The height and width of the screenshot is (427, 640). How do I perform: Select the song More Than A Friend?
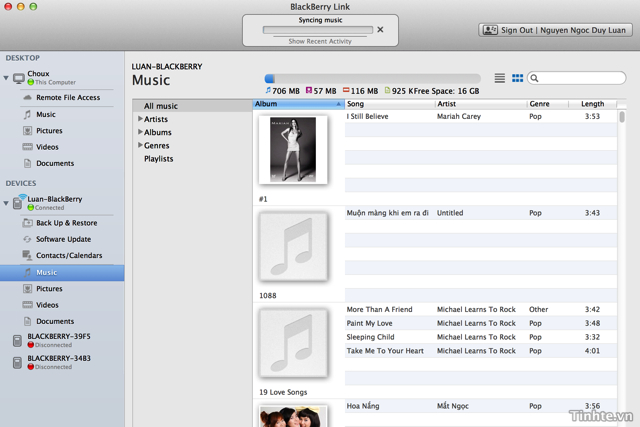379,309
